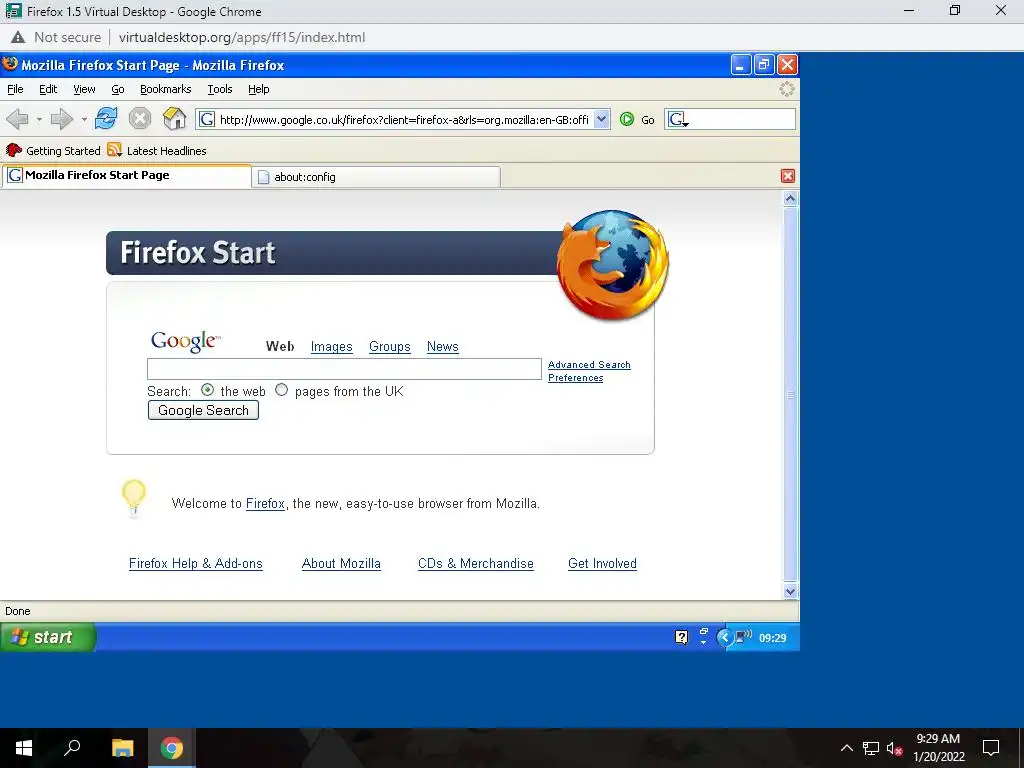Open the View menu
Screen dimensions: 1024x768
[x=84, y=89]
